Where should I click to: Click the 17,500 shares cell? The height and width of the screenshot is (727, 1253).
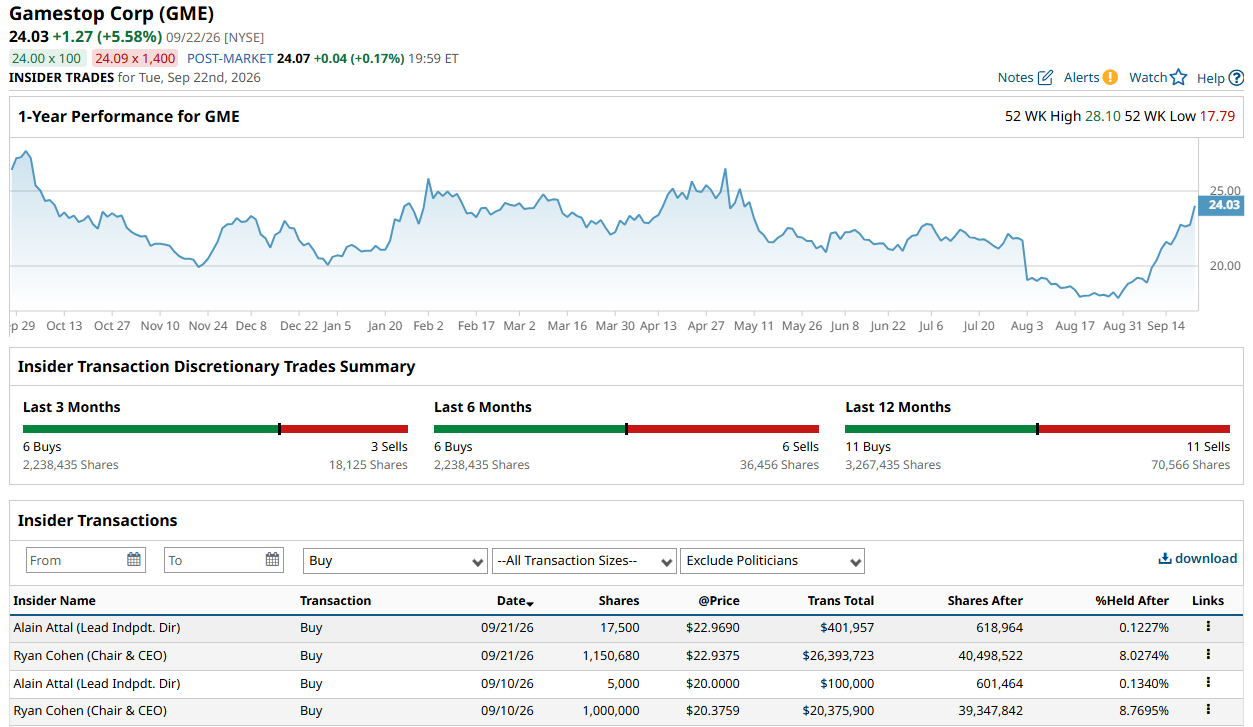[620, 627]
